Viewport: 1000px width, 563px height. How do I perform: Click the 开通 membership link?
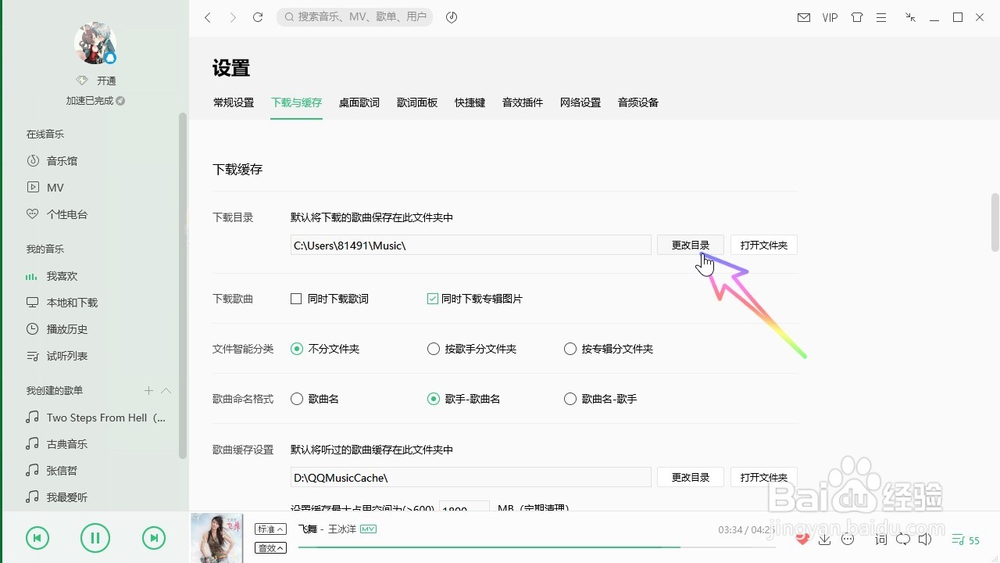click(x=106, y=80)
